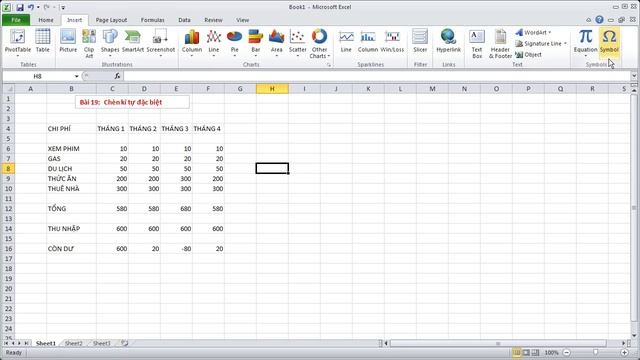Switch to the Formulas tab

pyautogui.click(x=152, y=20)
